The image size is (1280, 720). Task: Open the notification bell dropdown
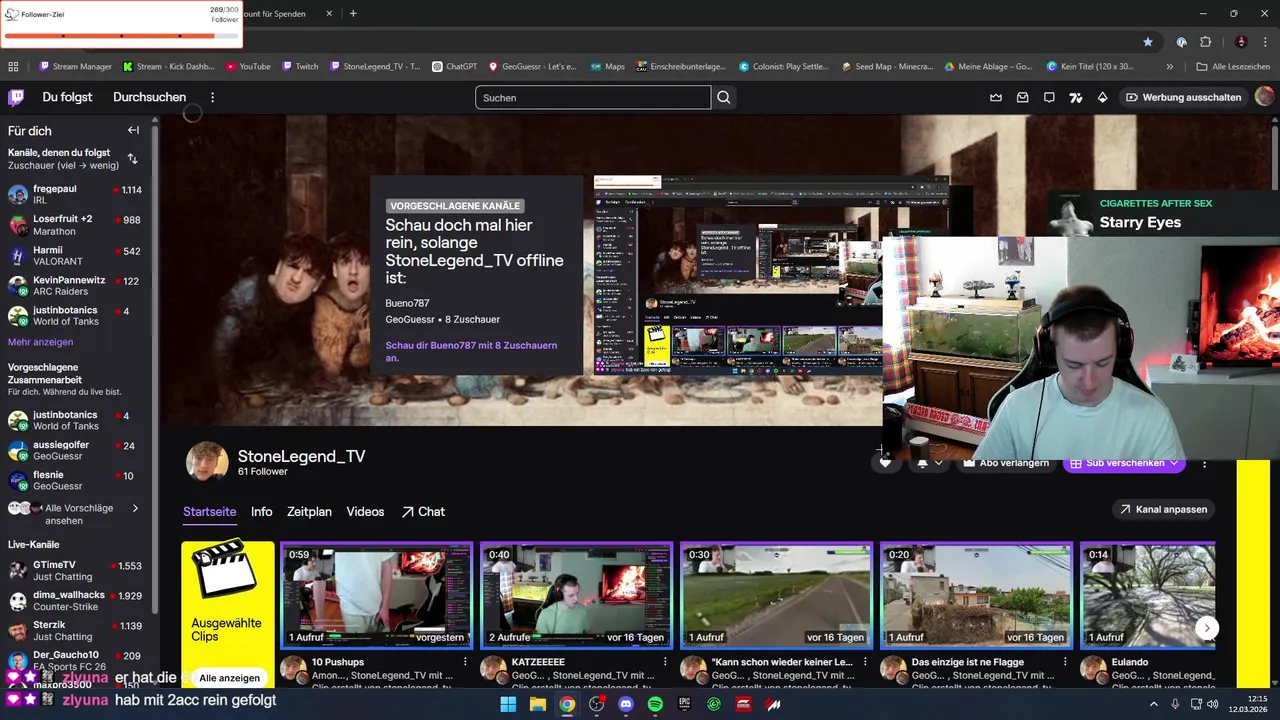(x=929, y=463)
